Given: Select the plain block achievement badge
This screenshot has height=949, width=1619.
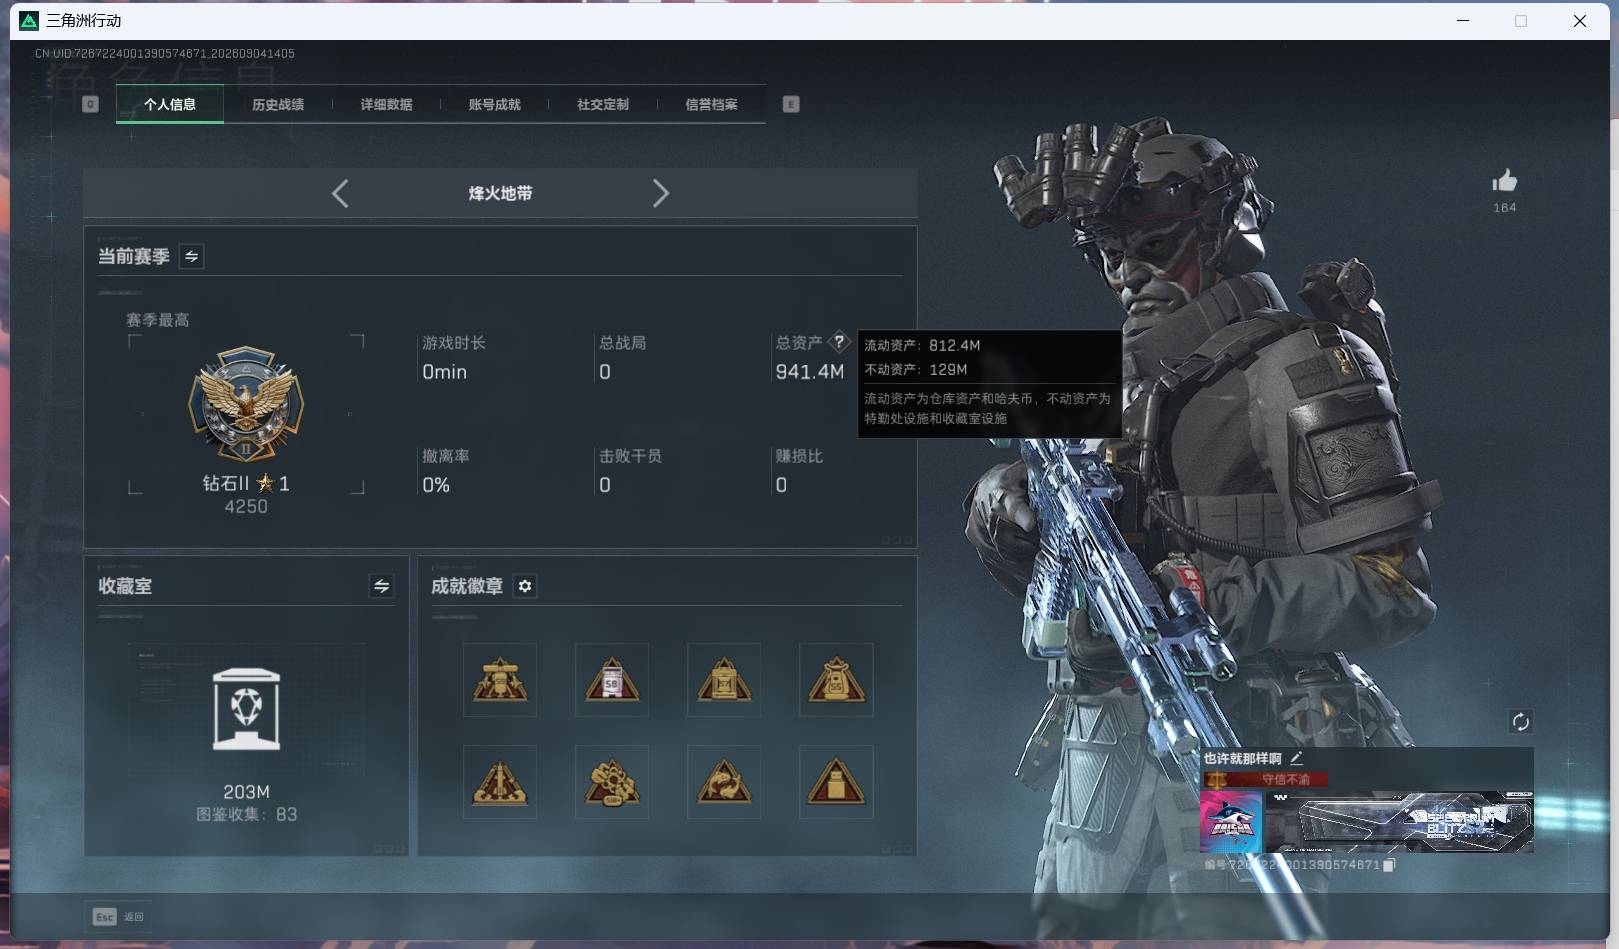Looking at the screenshot, I should pyautogui.click(x=836, y=782).
